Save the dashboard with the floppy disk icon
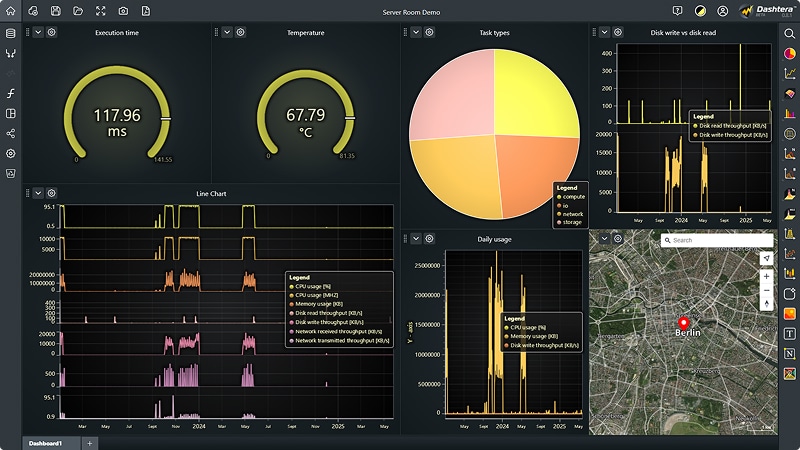Viewport: 800px width, 450px height. click(55, 11)
